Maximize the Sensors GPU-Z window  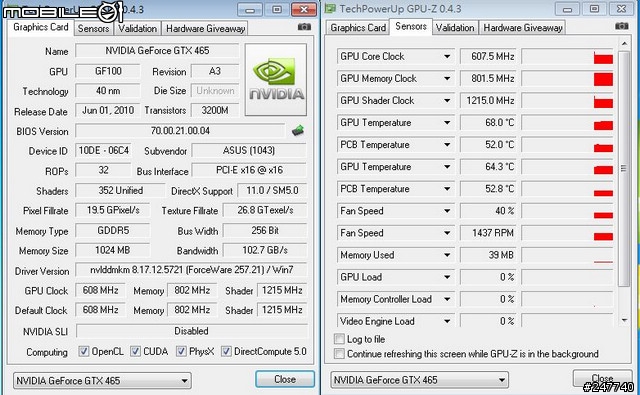pyautogui.click(x=594, y=9)
